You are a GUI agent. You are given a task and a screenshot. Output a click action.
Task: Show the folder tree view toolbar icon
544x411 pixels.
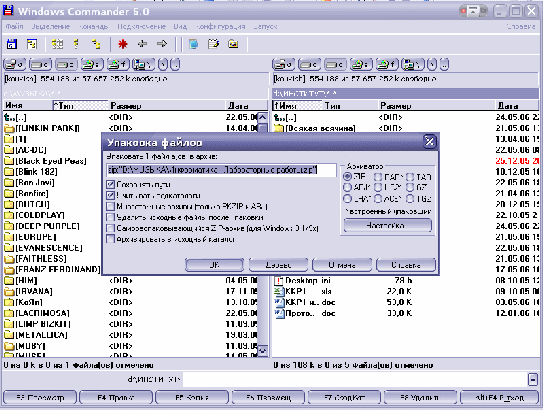96,44
